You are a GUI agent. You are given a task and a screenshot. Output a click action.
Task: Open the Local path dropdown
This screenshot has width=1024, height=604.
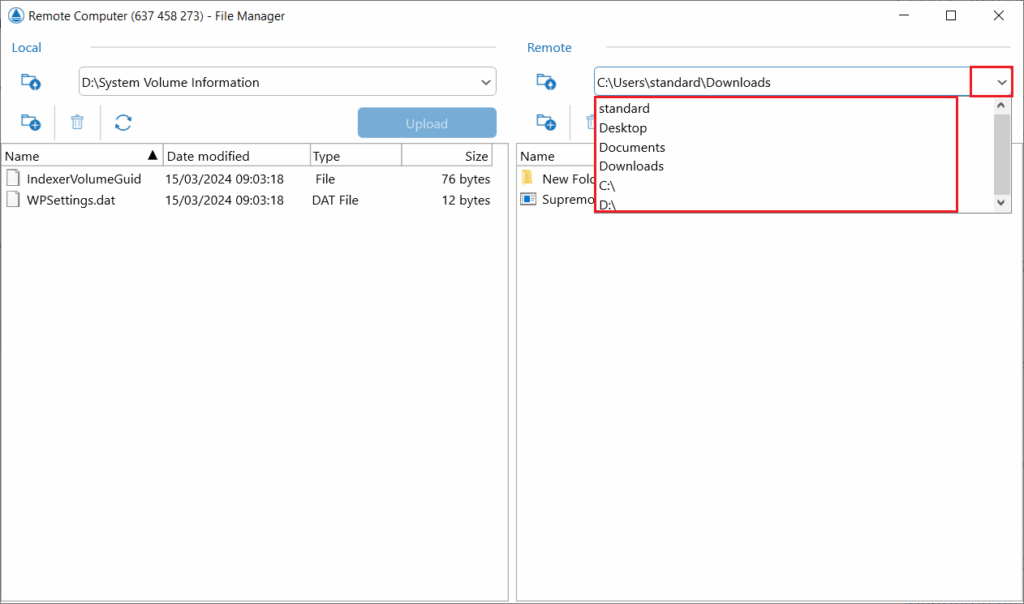tap(485, 82)
